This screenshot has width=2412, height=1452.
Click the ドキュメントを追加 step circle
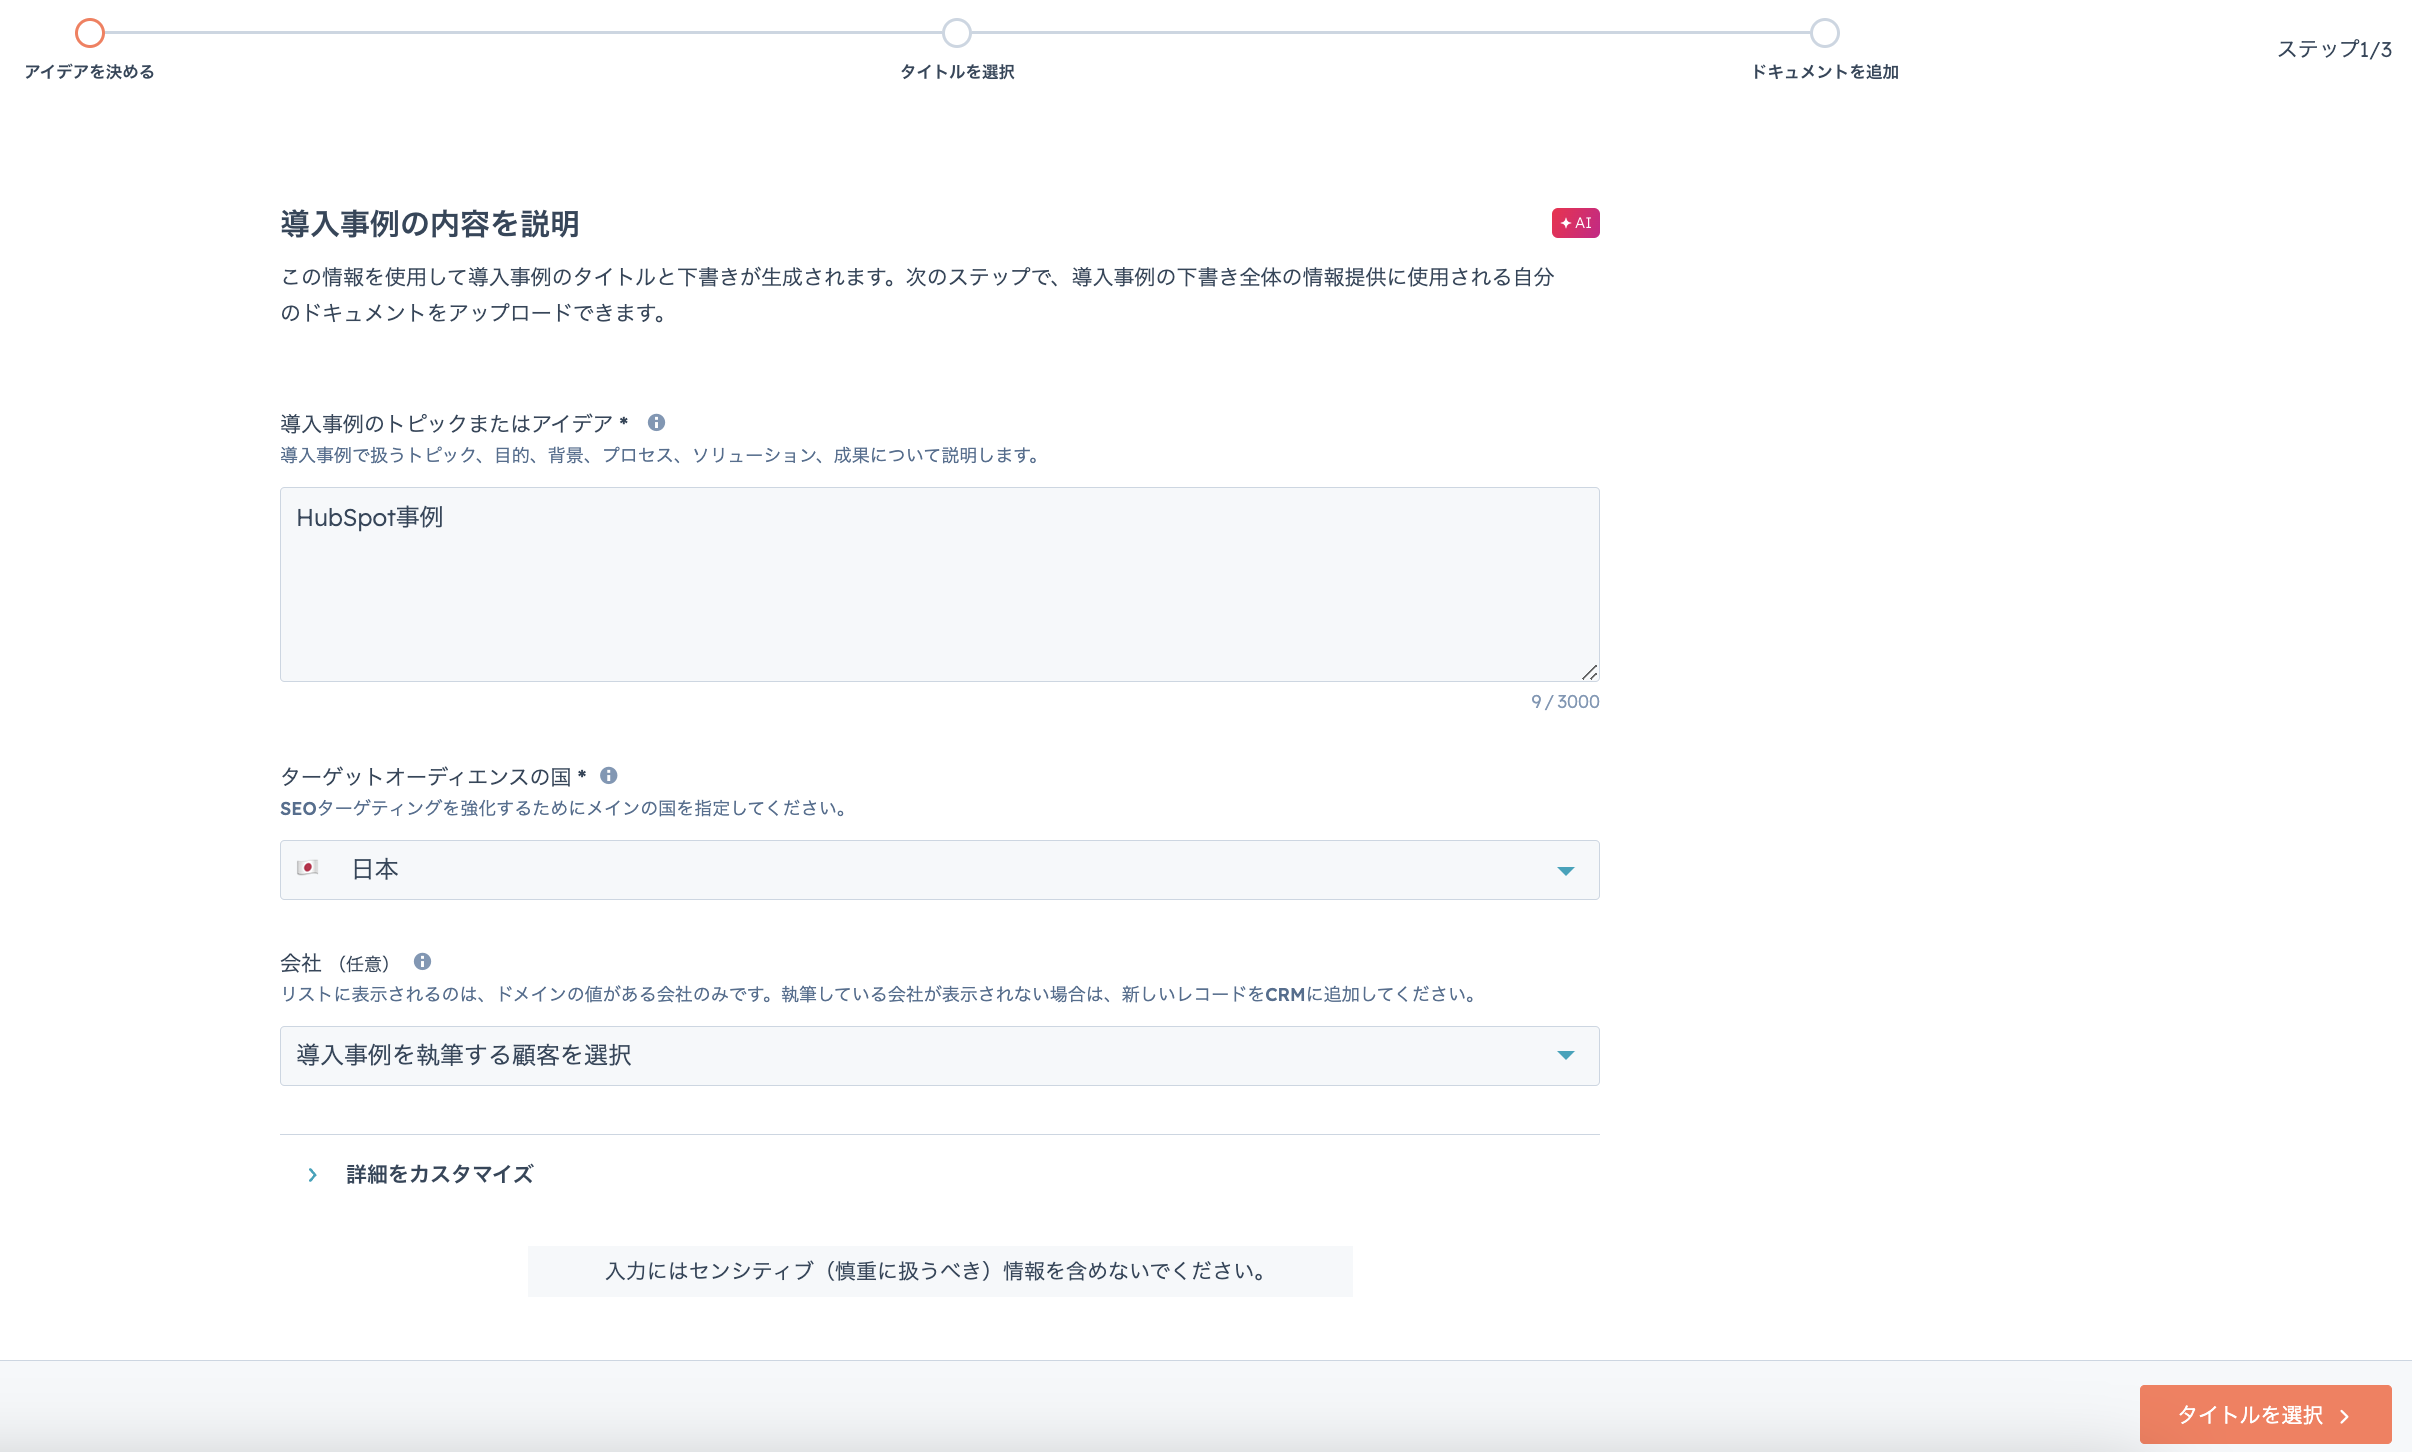[x=1825, y=33]
